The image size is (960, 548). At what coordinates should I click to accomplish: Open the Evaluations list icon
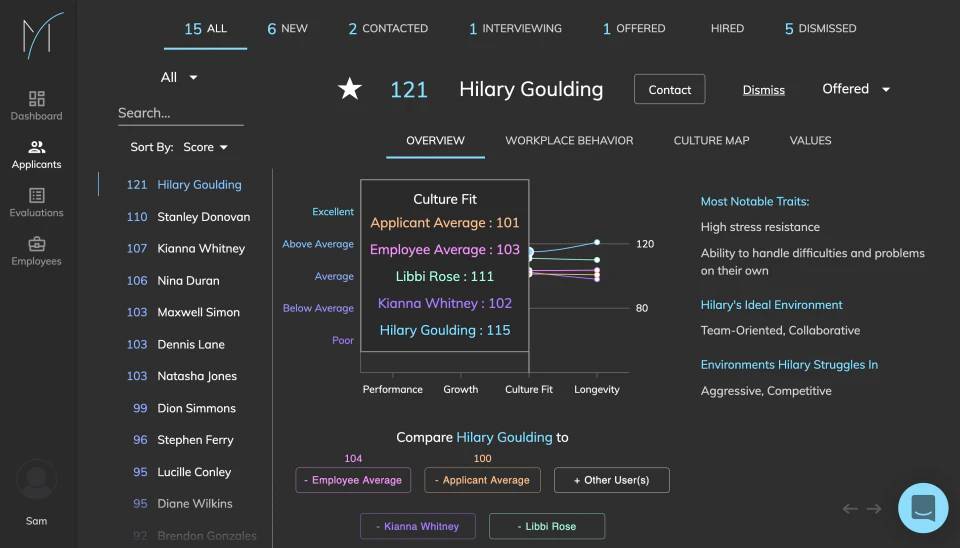pos(37,195)
